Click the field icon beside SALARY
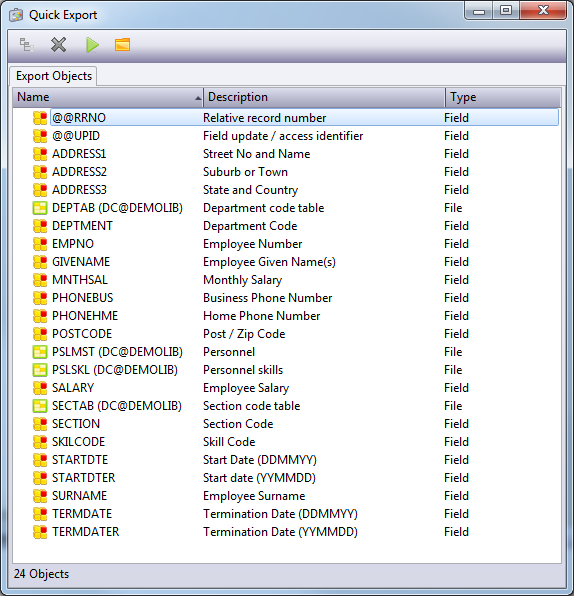The width and height of the screenshot is (574, 596). point(40,388)
